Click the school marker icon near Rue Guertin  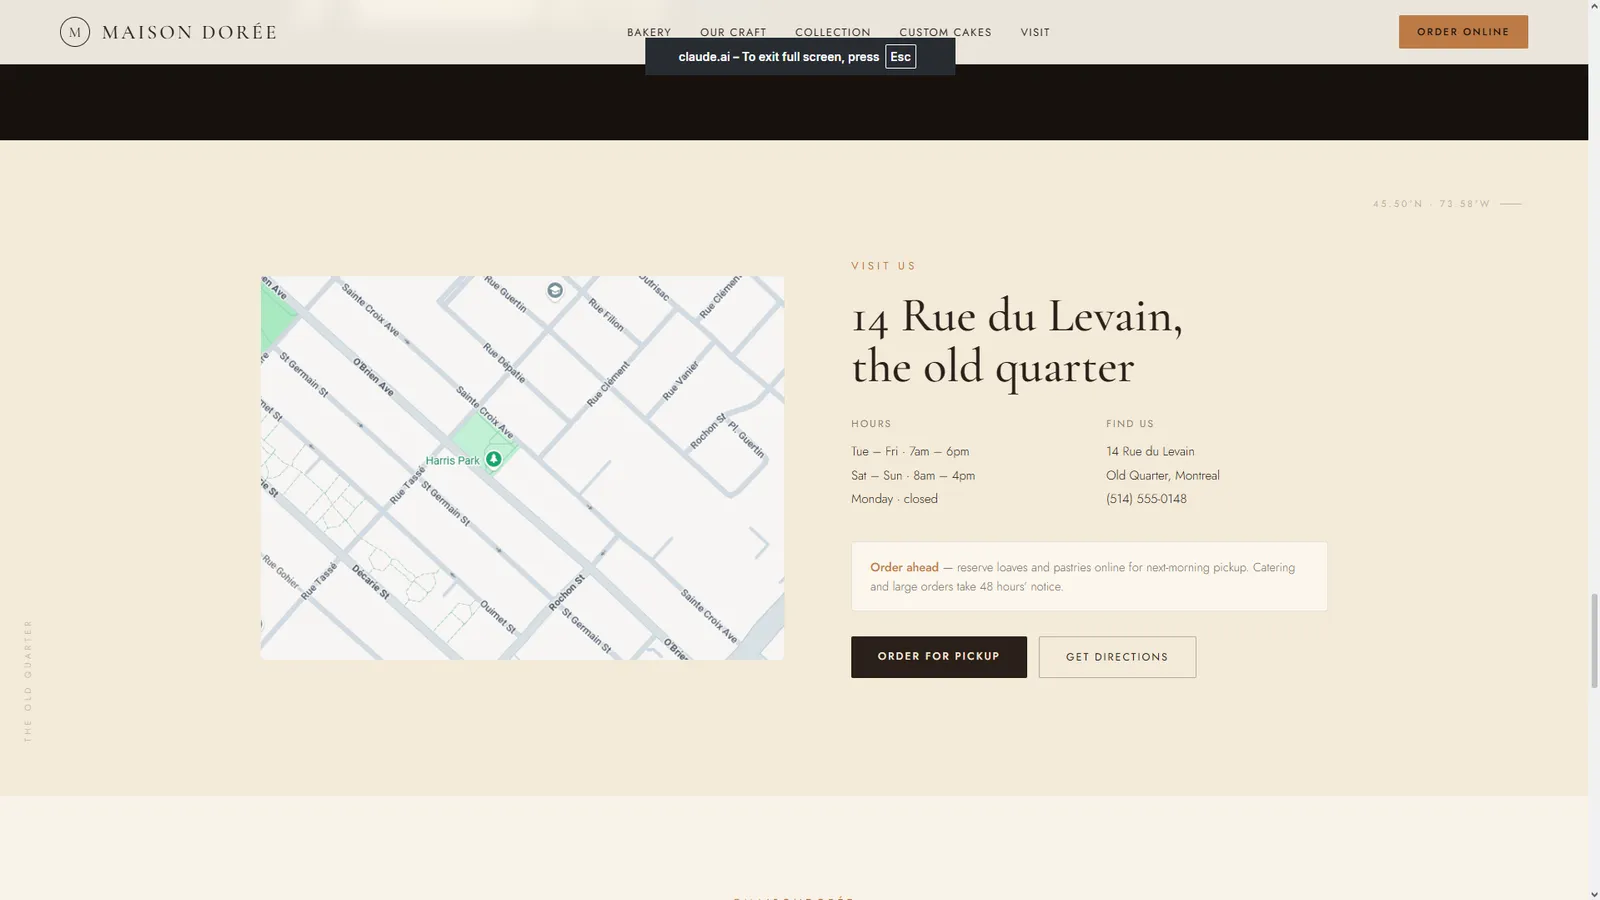click(x=555, y=290)
